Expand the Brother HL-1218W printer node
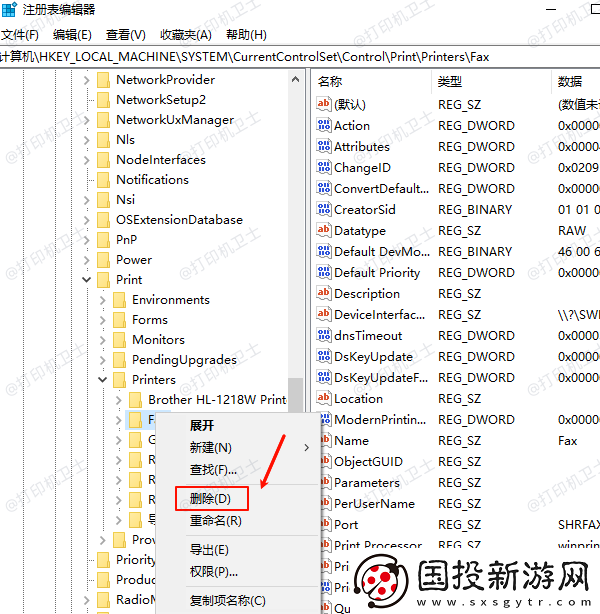600x614 pixels. pyautogui.click(x=119, y=400)
